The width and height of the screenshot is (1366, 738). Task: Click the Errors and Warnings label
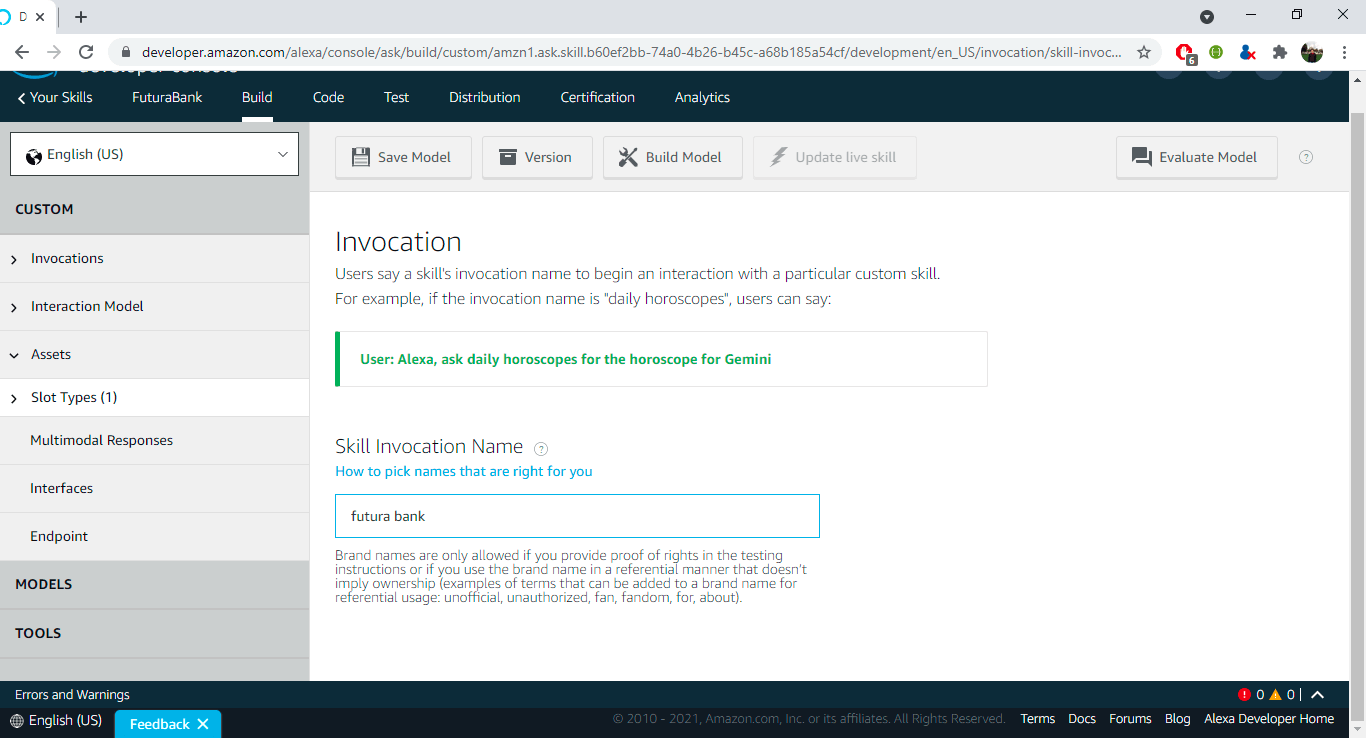pyautogui.click(x=72, y=694)
